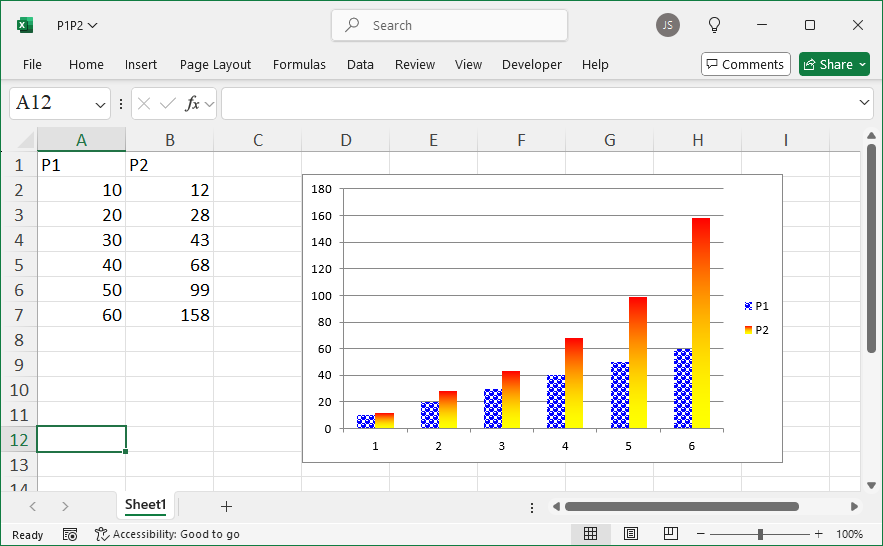
Task: Open the Page Layout ribbon tab
Action: click(215, 64)
